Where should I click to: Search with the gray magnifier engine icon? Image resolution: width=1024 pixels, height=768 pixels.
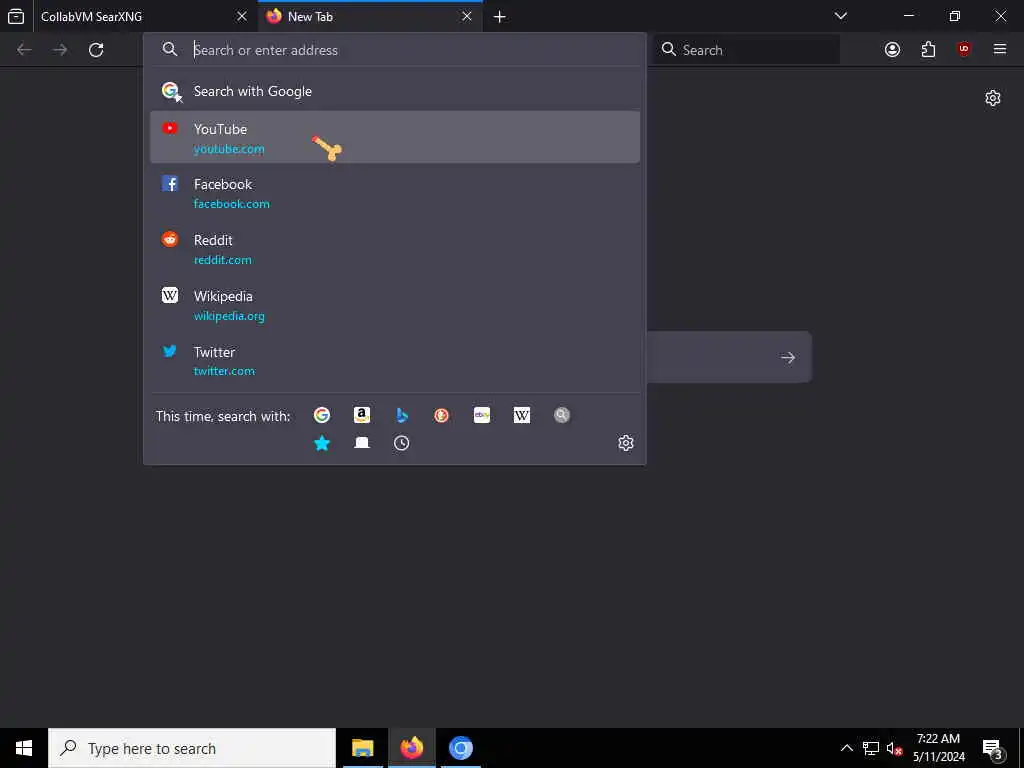point(562,415)
